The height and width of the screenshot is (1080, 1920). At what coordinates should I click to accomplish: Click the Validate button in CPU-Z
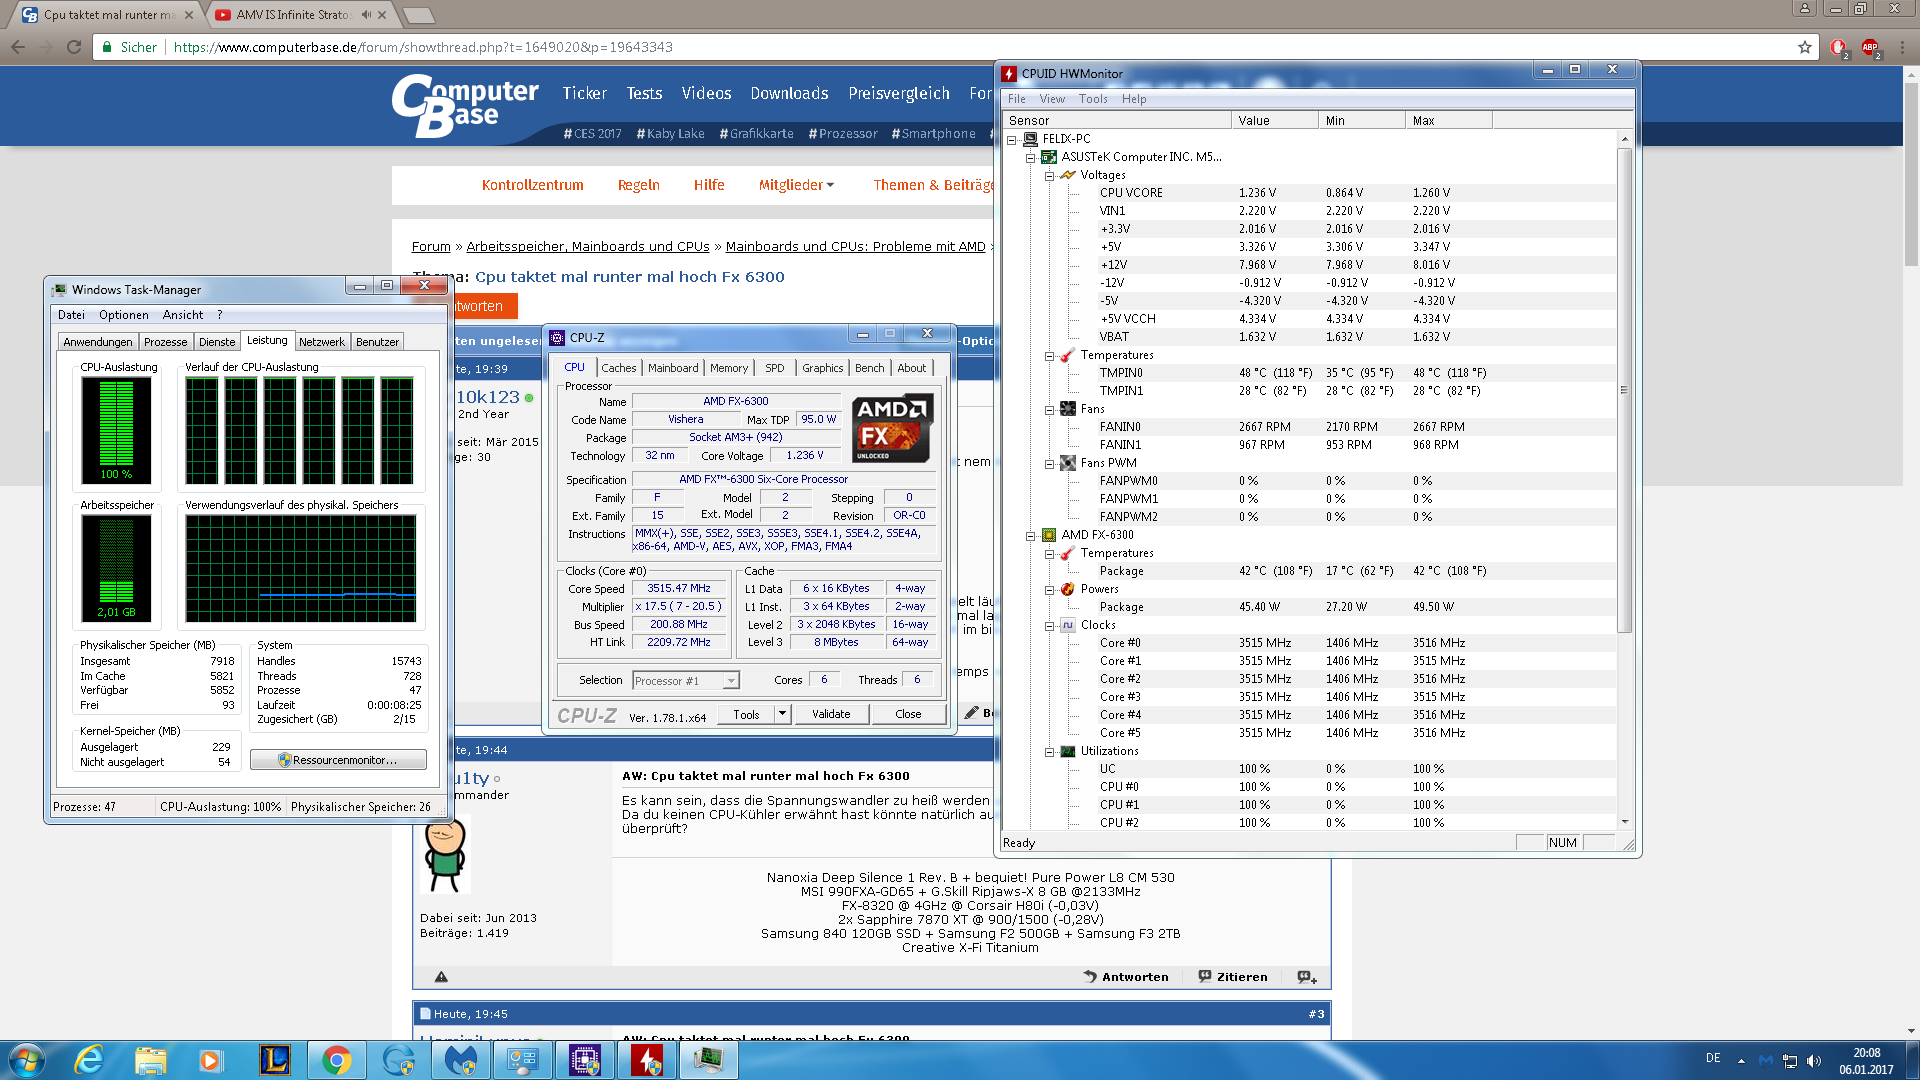point(831,714)
